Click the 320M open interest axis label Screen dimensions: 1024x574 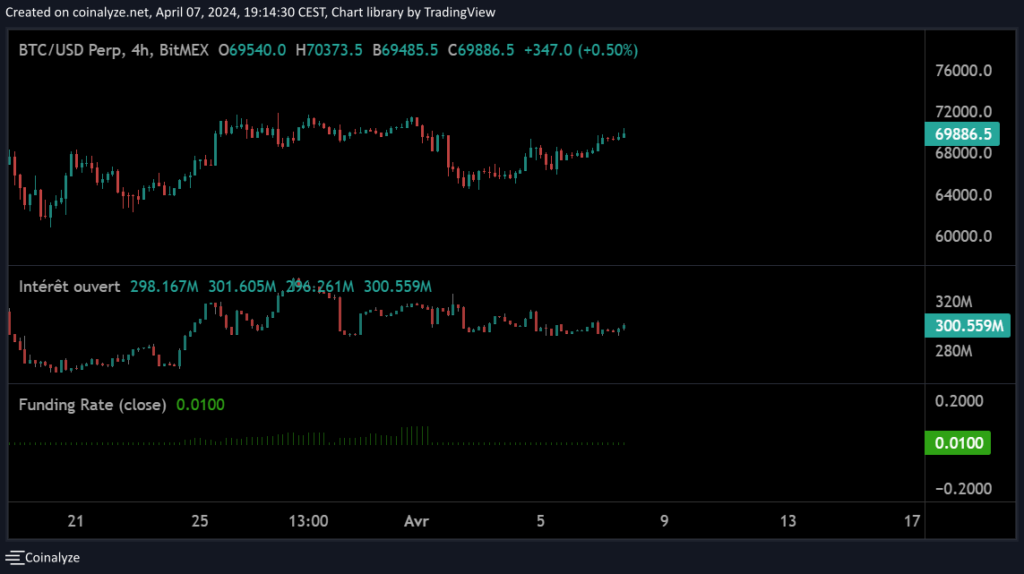[953, 301]
